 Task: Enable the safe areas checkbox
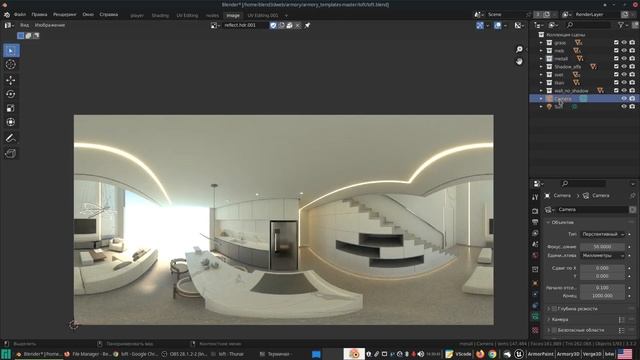click(554, 330)
